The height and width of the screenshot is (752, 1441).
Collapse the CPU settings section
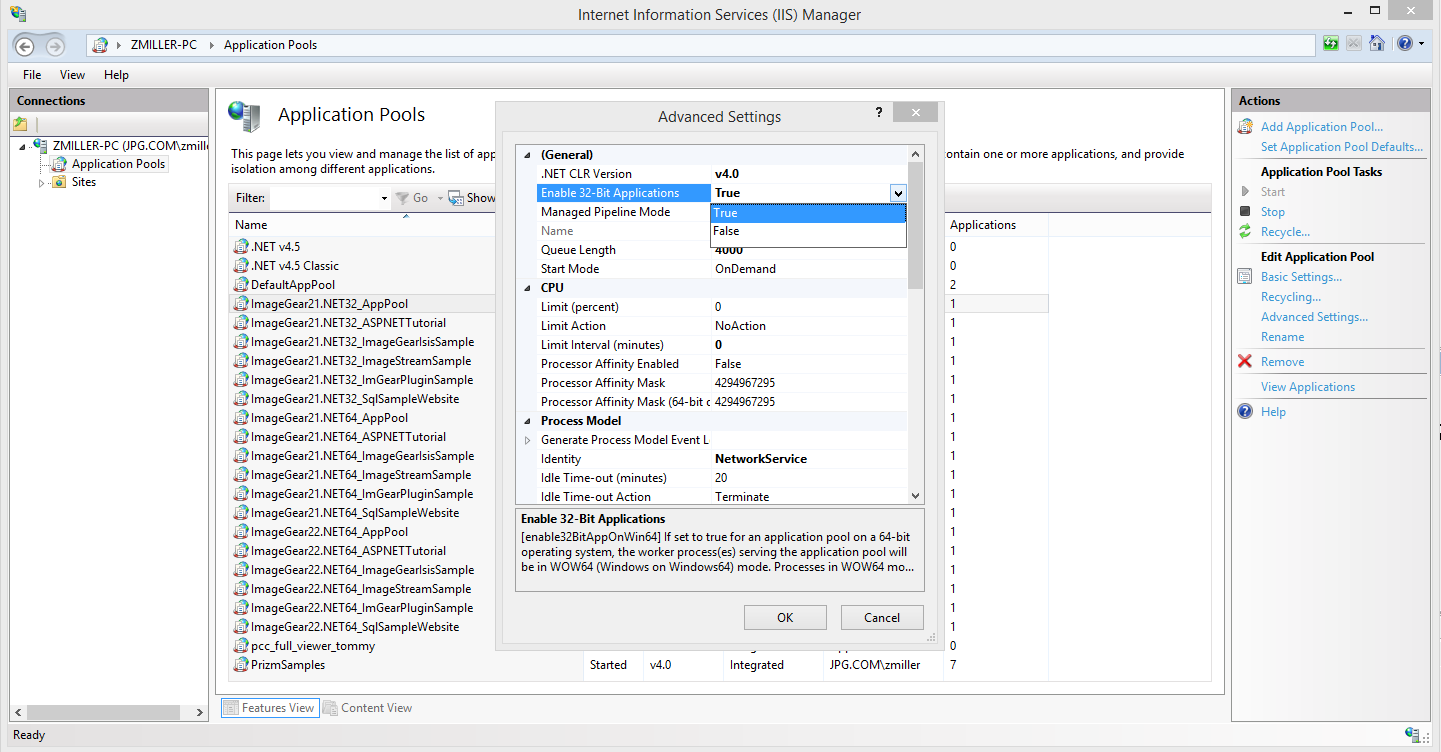528,288
